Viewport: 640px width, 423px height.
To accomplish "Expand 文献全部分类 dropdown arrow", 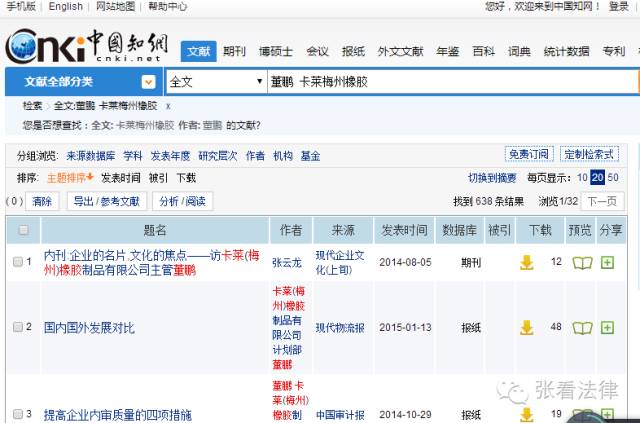I will 149,82.
